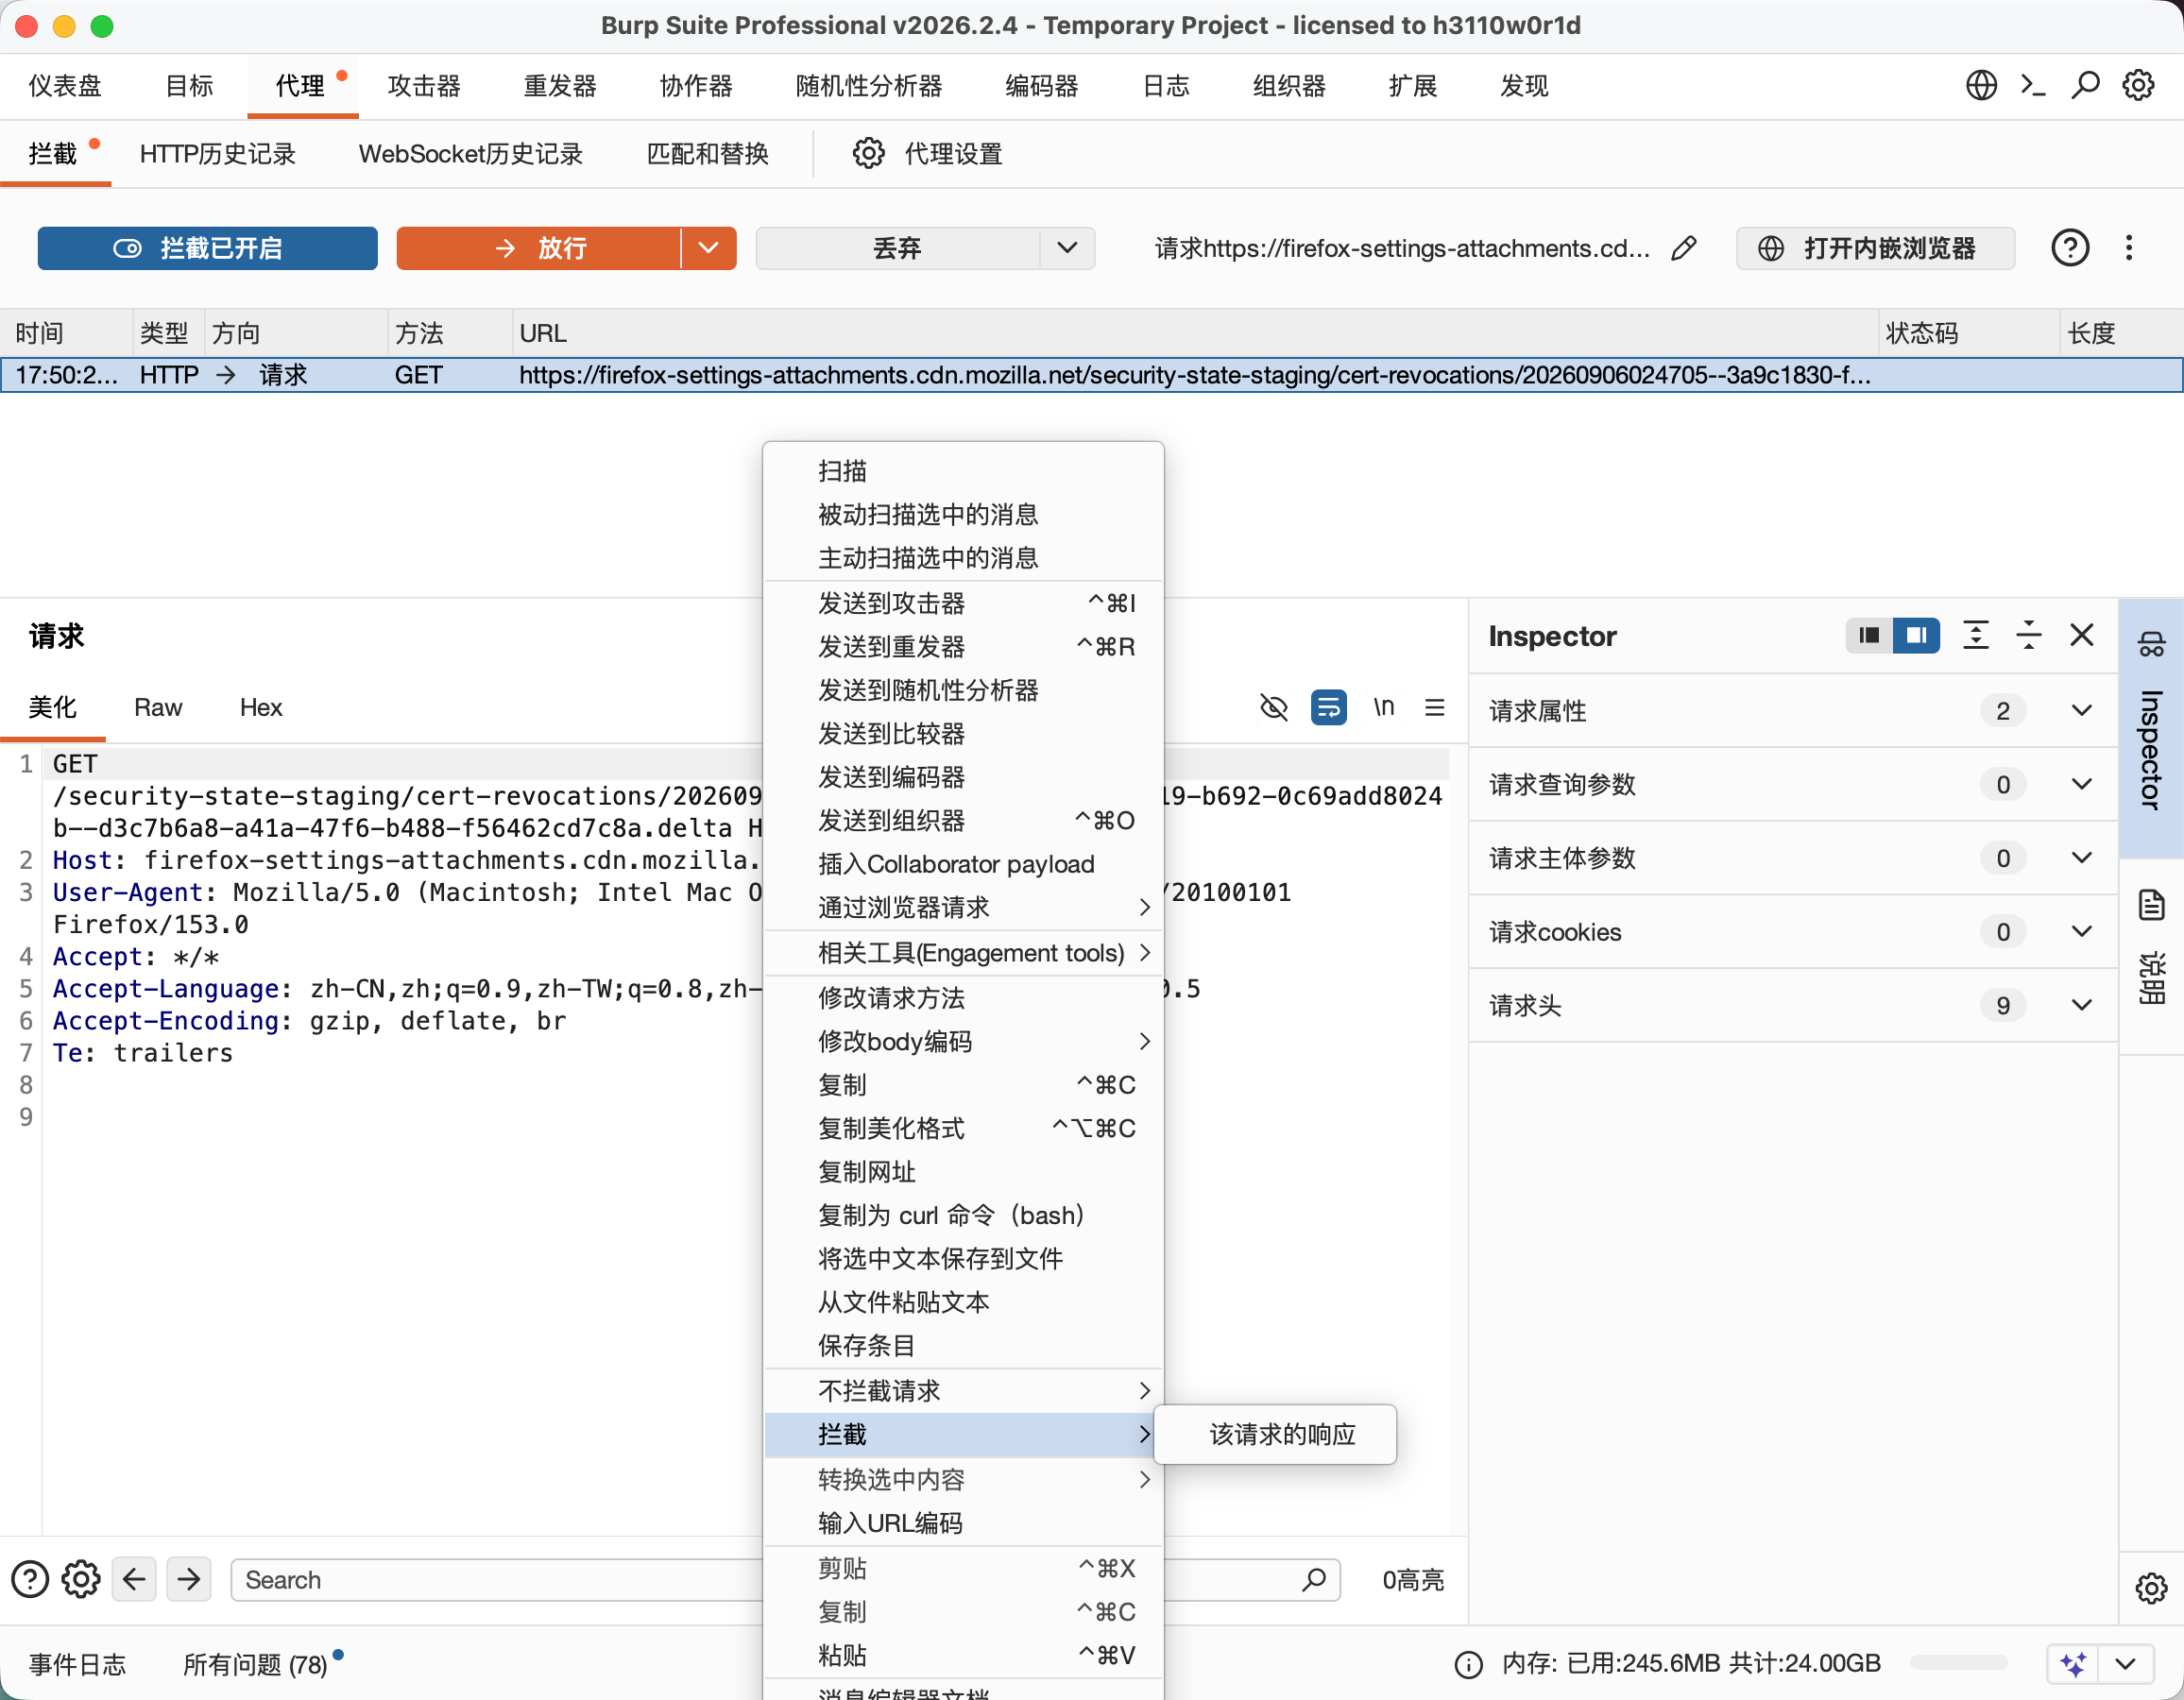This screenshot has height=1700, width=2184.
Task: Switch to the HTTP历史记录 tab
Action: (218, 154)
